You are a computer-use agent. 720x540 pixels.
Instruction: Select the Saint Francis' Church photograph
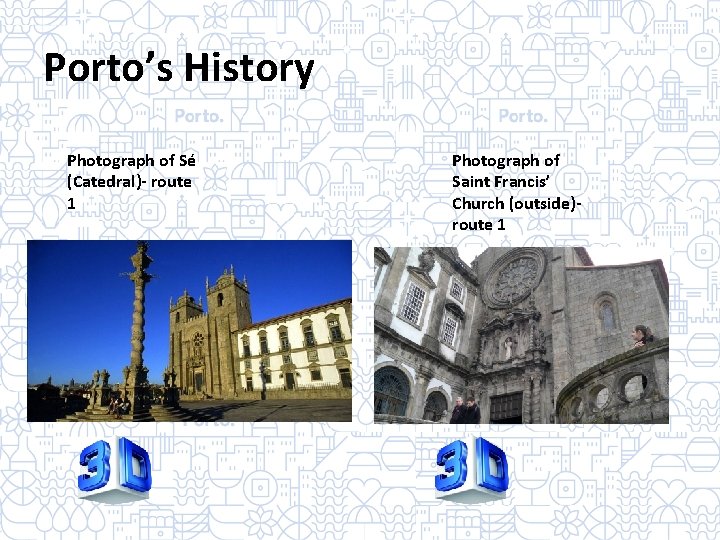coord(521,335)
